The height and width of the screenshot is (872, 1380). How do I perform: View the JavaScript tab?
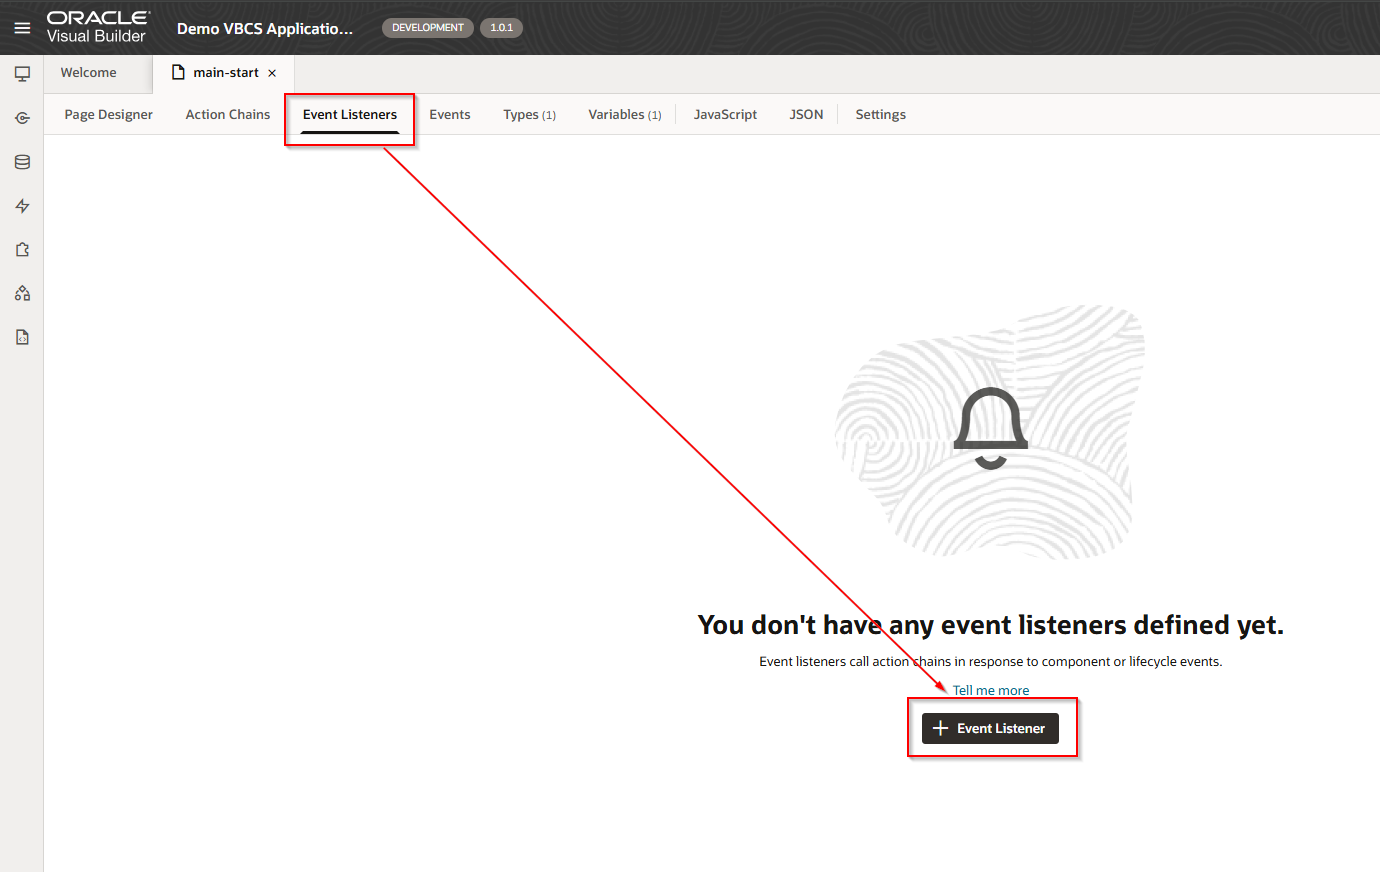[725, 115]
